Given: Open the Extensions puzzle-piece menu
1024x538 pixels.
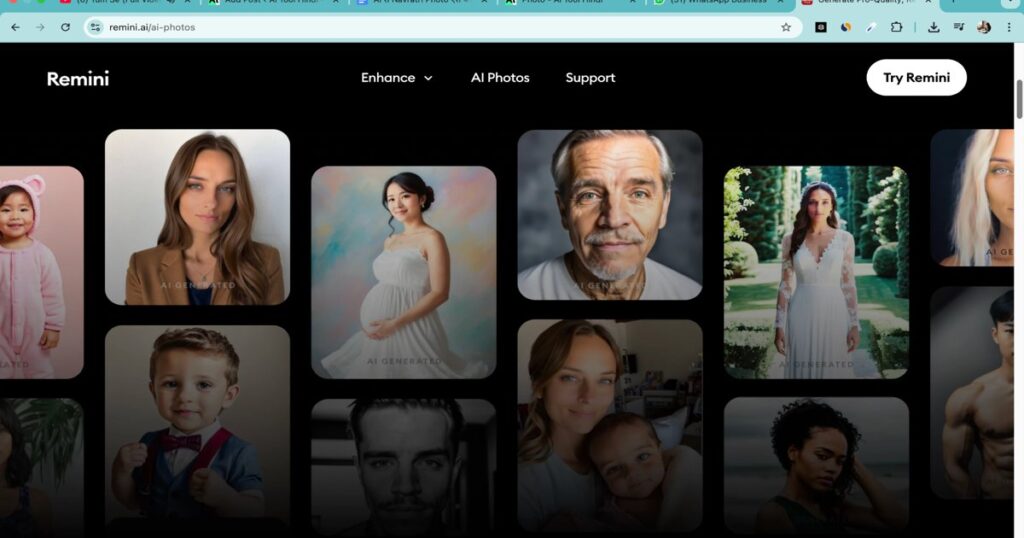Looking at the screenshot, I should (x=897, y=27).
